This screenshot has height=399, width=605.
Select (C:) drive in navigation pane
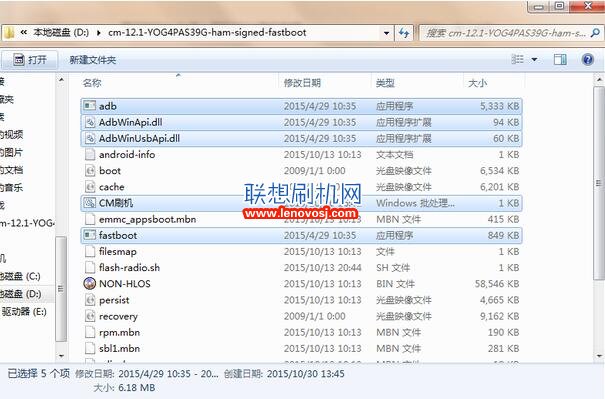tap(20, 276)
